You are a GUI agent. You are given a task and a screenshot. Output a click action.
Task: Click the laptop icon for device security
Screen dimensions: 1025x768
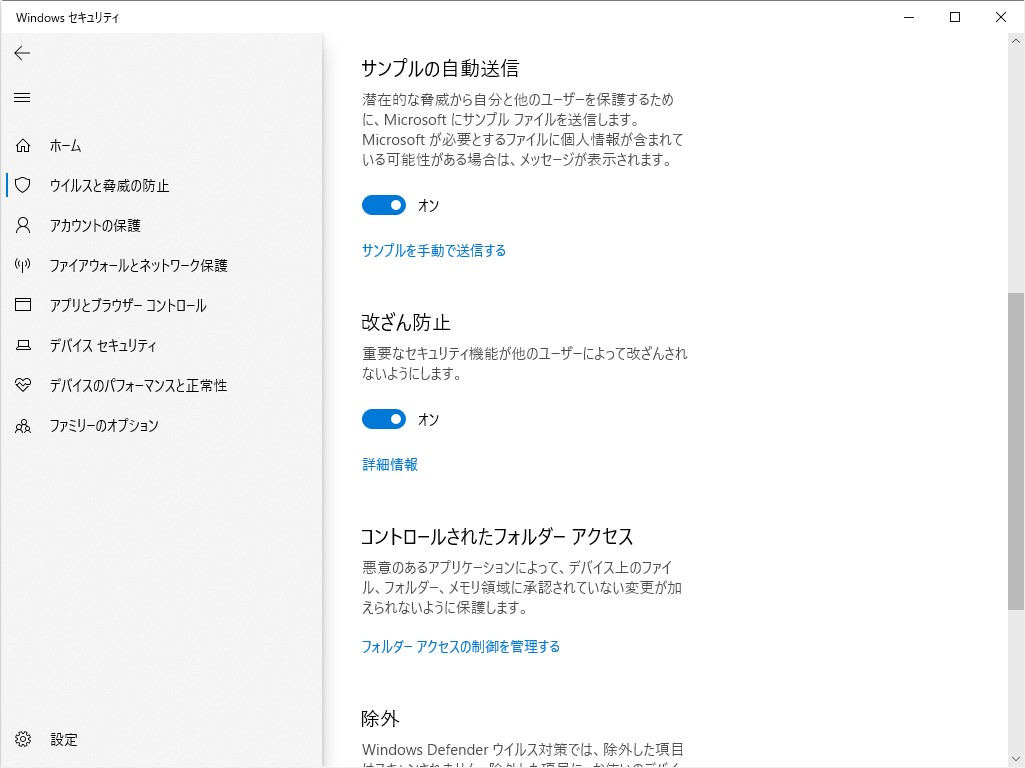pos(23,345)
